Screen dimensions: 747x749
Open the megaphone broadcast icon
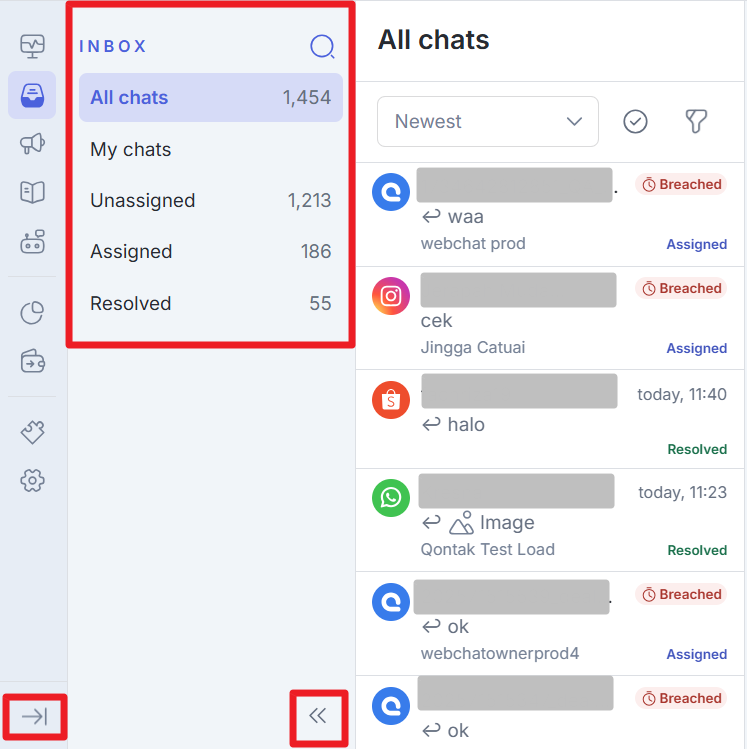coord(32,144)
